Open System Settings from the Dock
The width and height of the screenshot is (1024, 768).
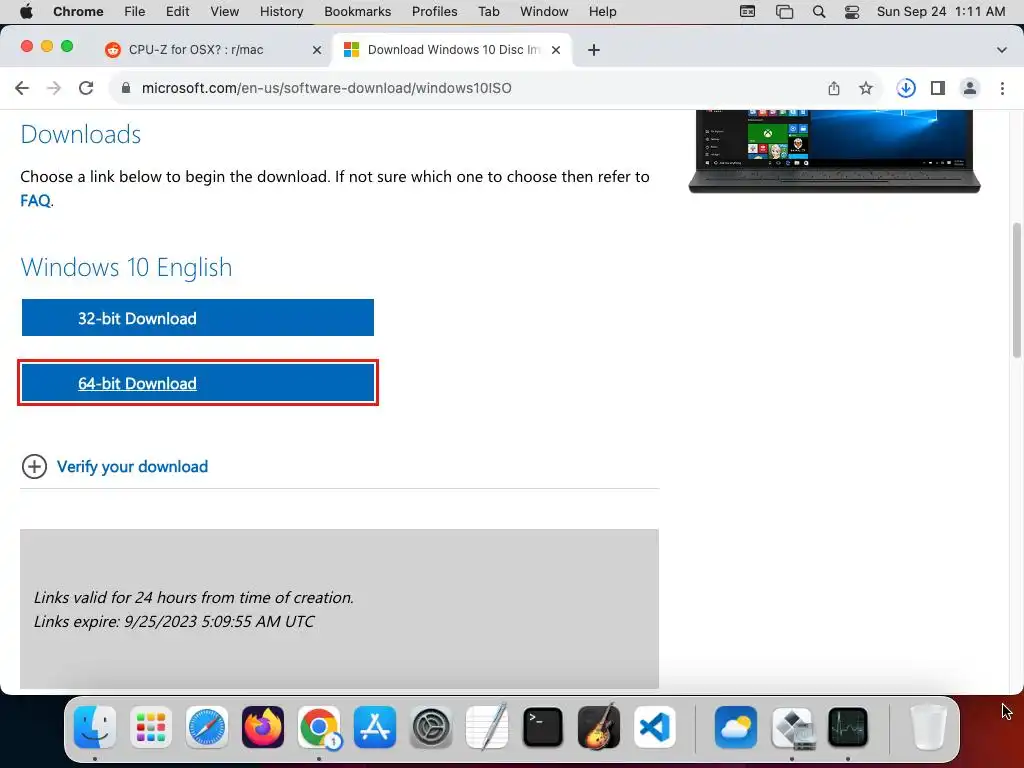(x=431, y=727)
